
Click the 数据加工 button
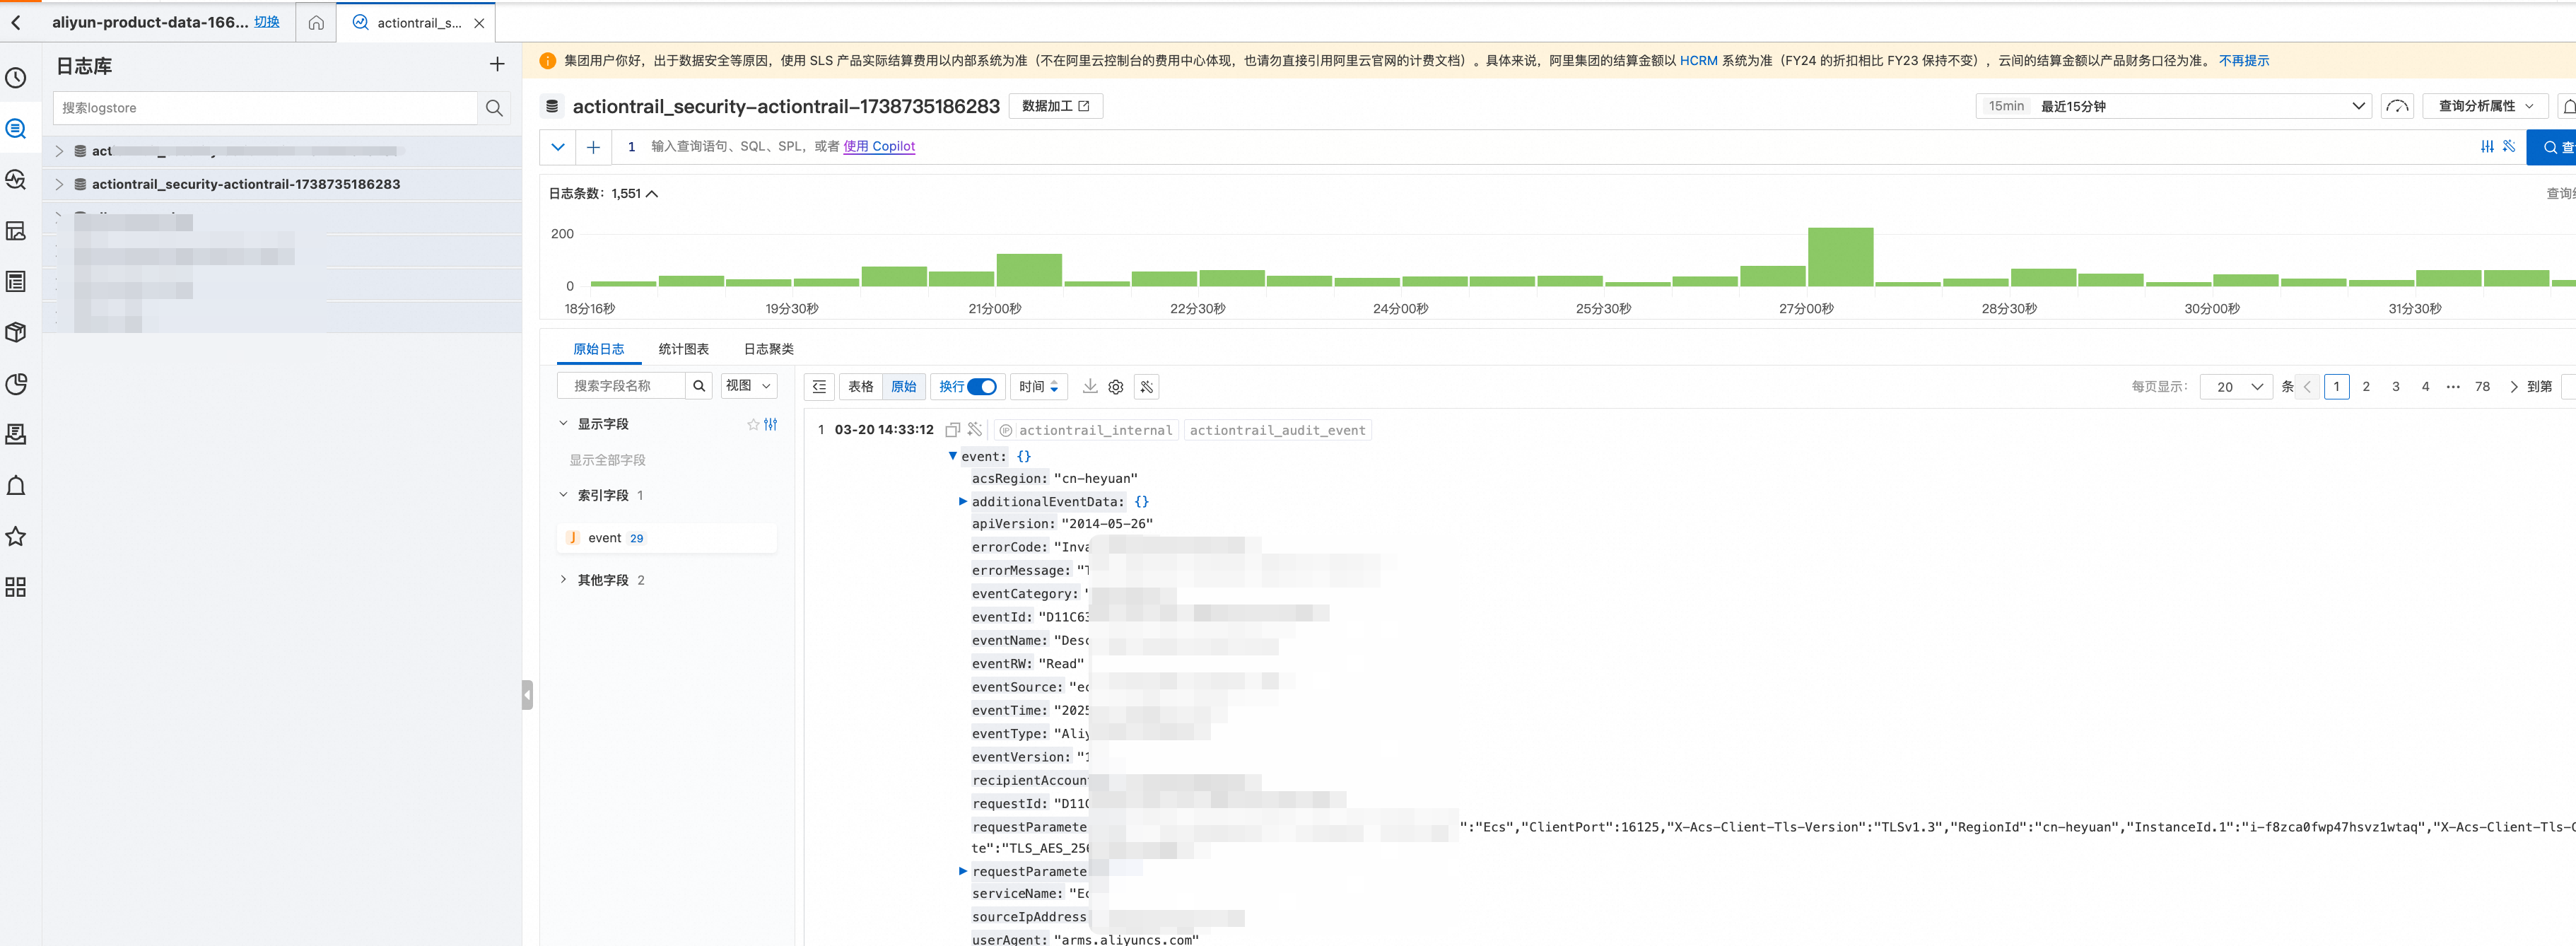(1056, 106)
